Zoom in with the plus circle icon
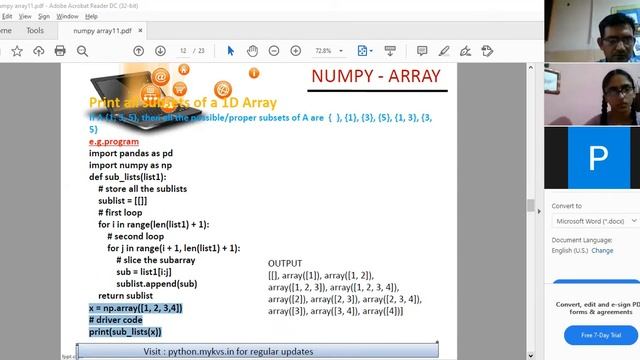The height and width of the screenshot is (360, 640). click(296, 51)
